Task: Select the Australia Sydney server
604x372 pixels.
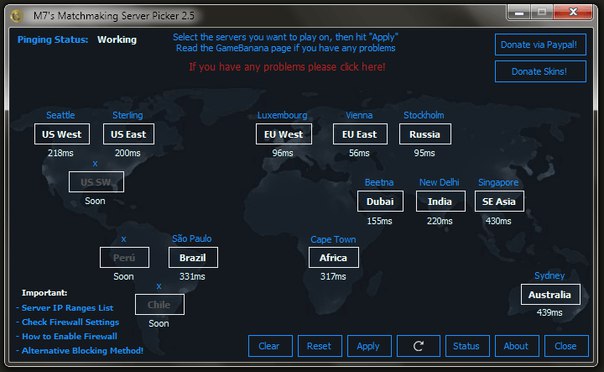Action: pos(550,295)
